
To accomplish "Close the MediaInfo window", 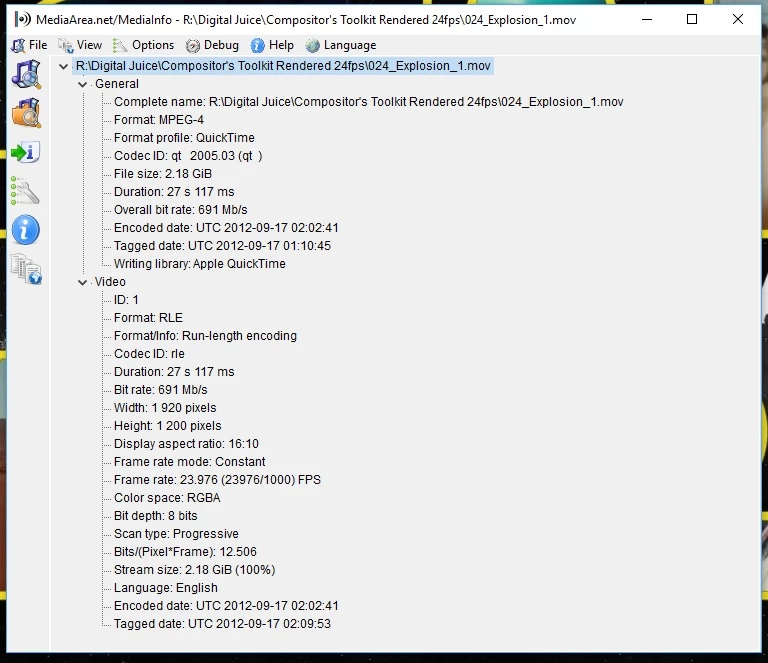I will click(x=738, y=20).
